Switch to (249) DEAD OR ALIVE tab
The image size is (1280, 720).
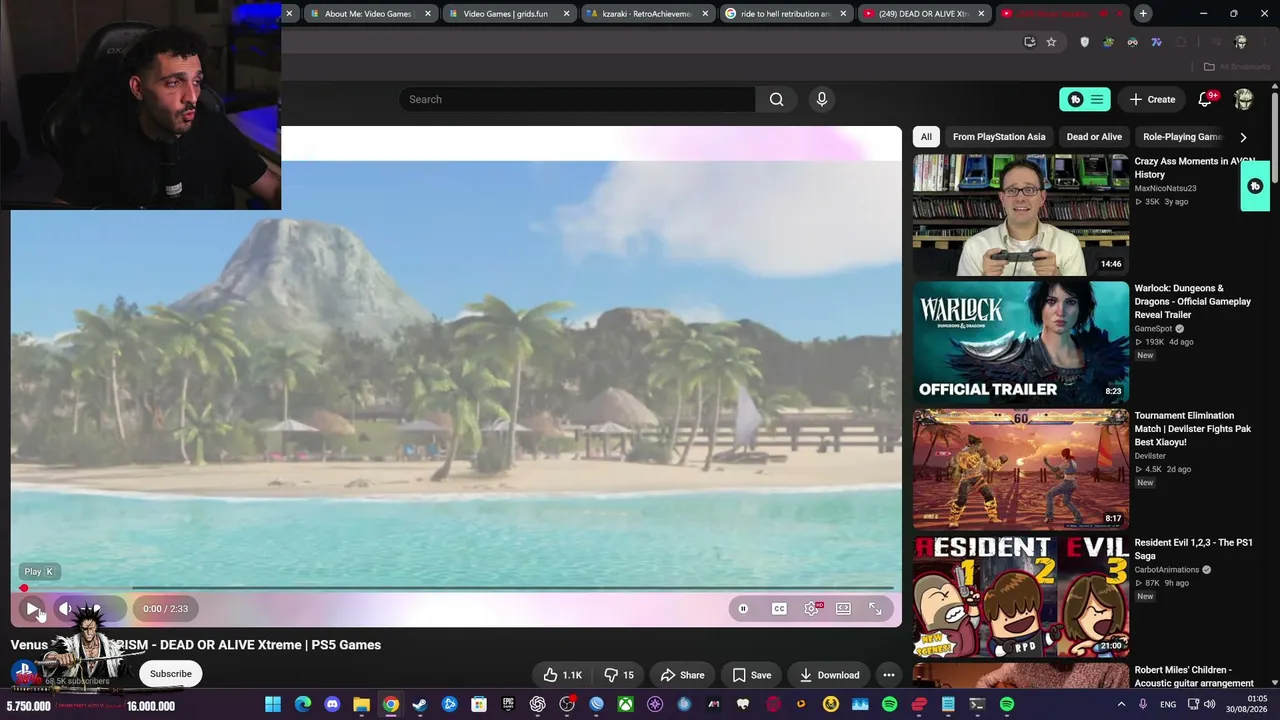924,14
